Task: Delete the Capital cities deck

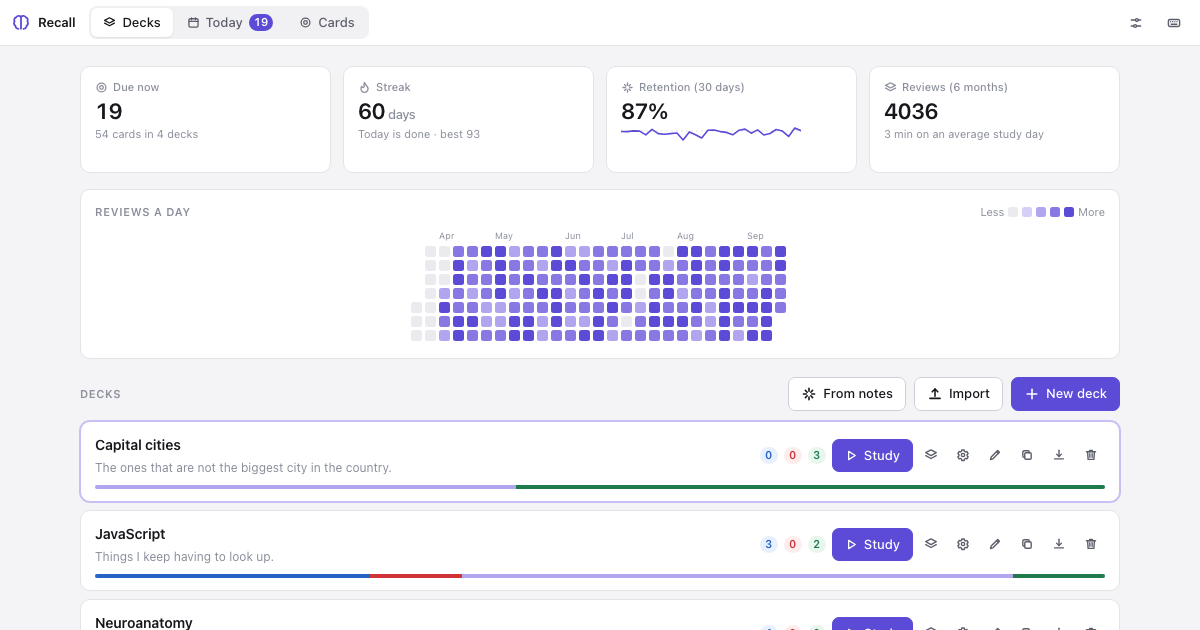Action: coord(1091,455)
